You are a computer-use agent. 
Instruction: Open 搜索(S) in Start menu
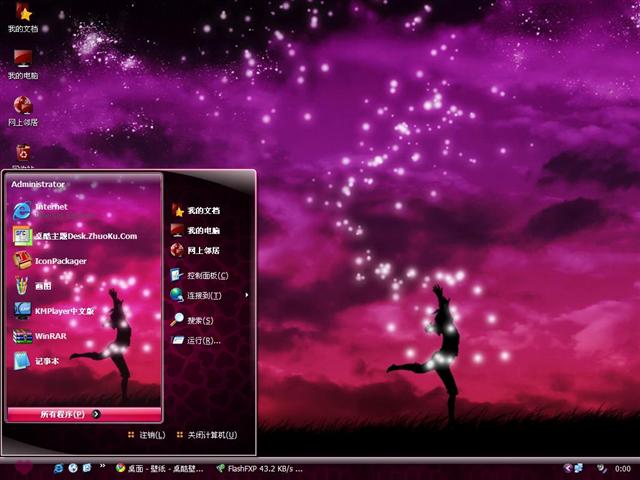[x=200, y=320]
